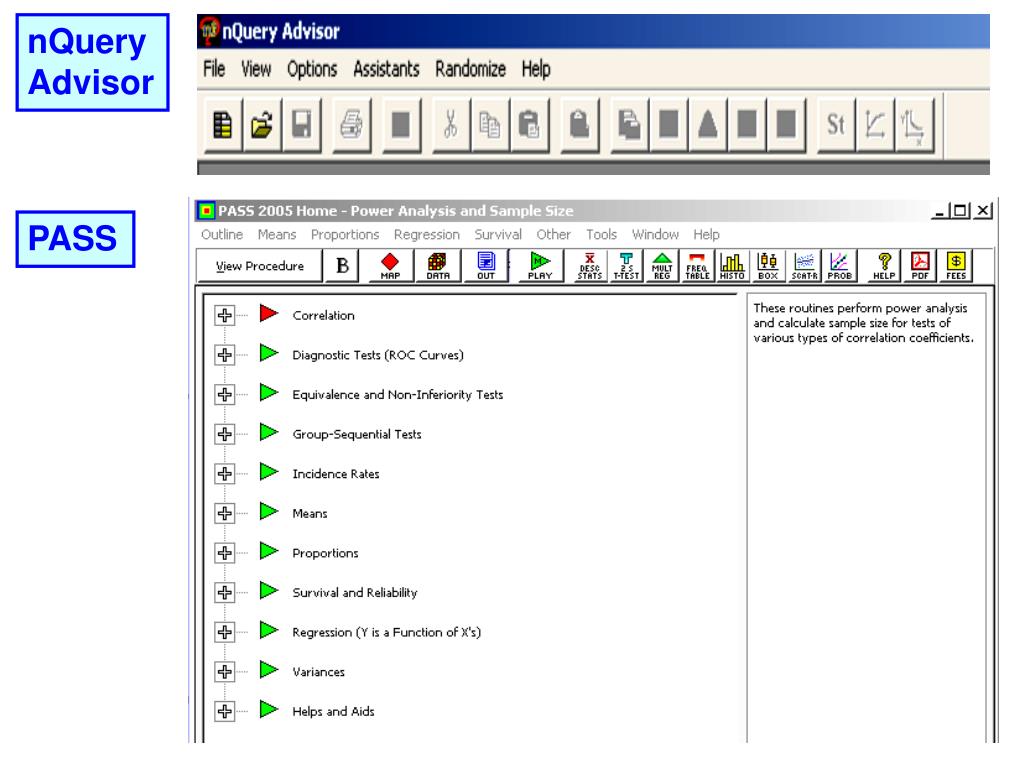1024x768 pixels.
Task: Click the DESC STATS icon
Action: coord(589,266)
